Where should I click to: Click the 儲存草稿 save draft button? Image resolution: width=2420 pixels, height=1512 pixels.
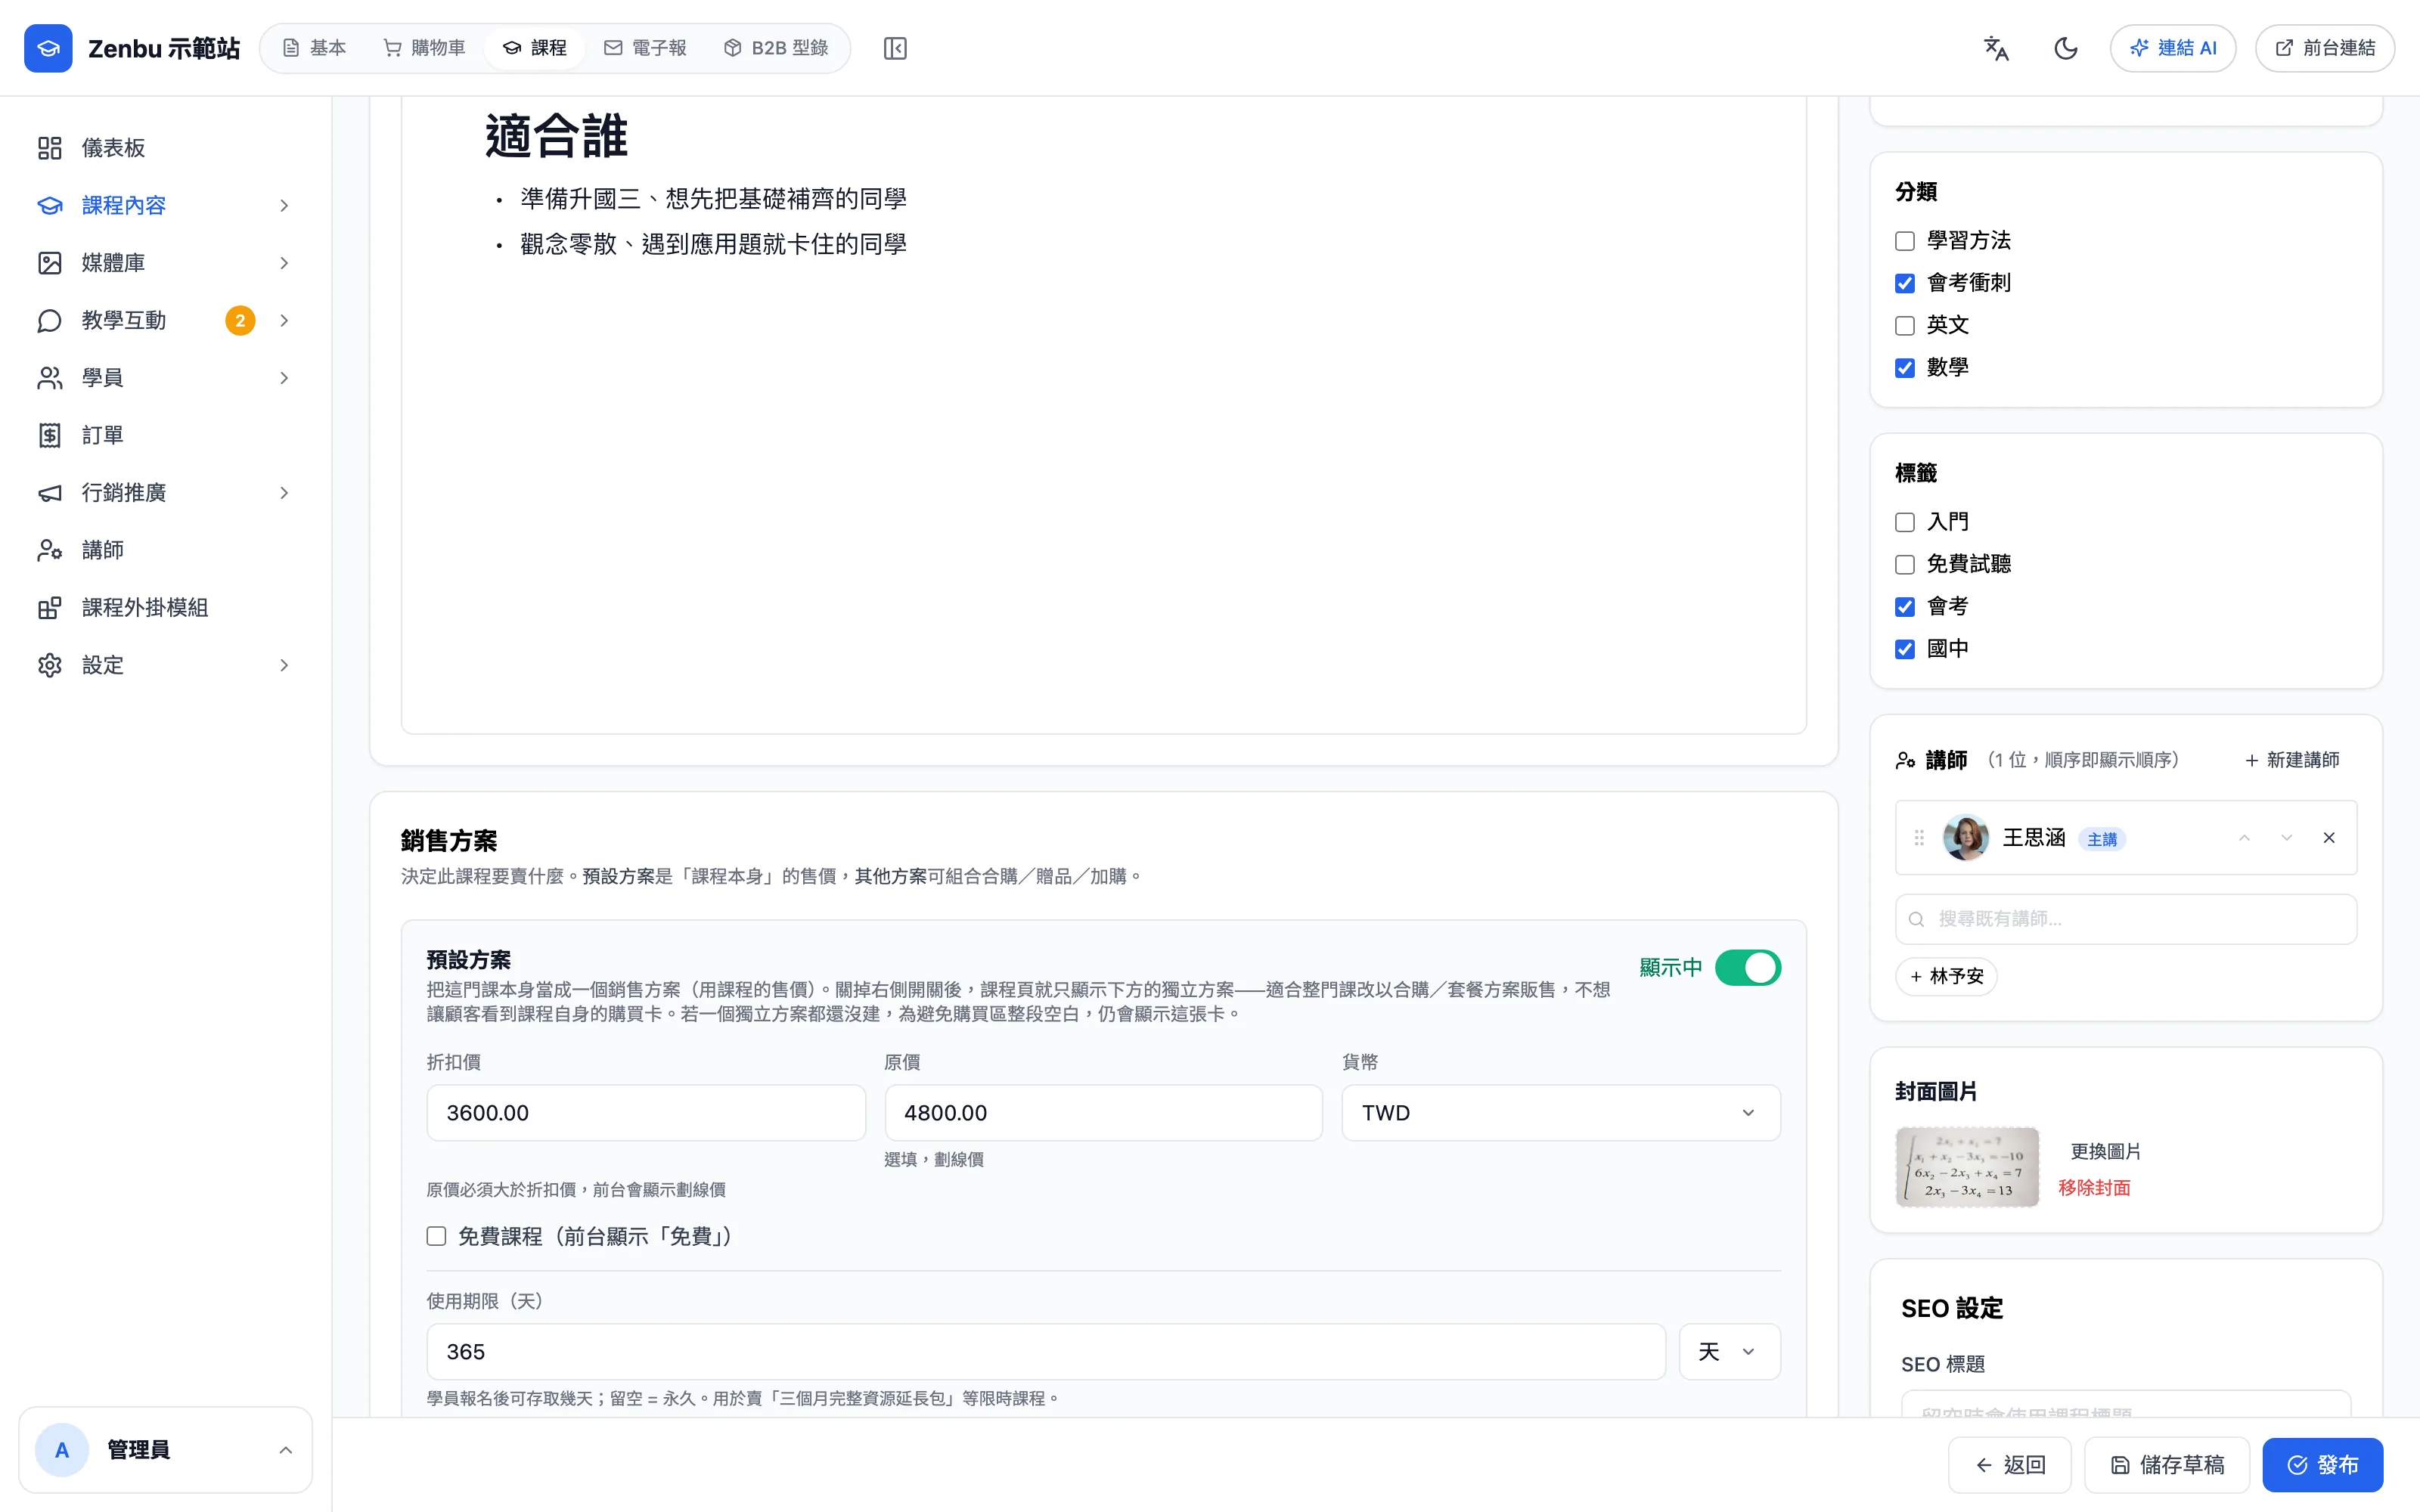[2167, 1465]
